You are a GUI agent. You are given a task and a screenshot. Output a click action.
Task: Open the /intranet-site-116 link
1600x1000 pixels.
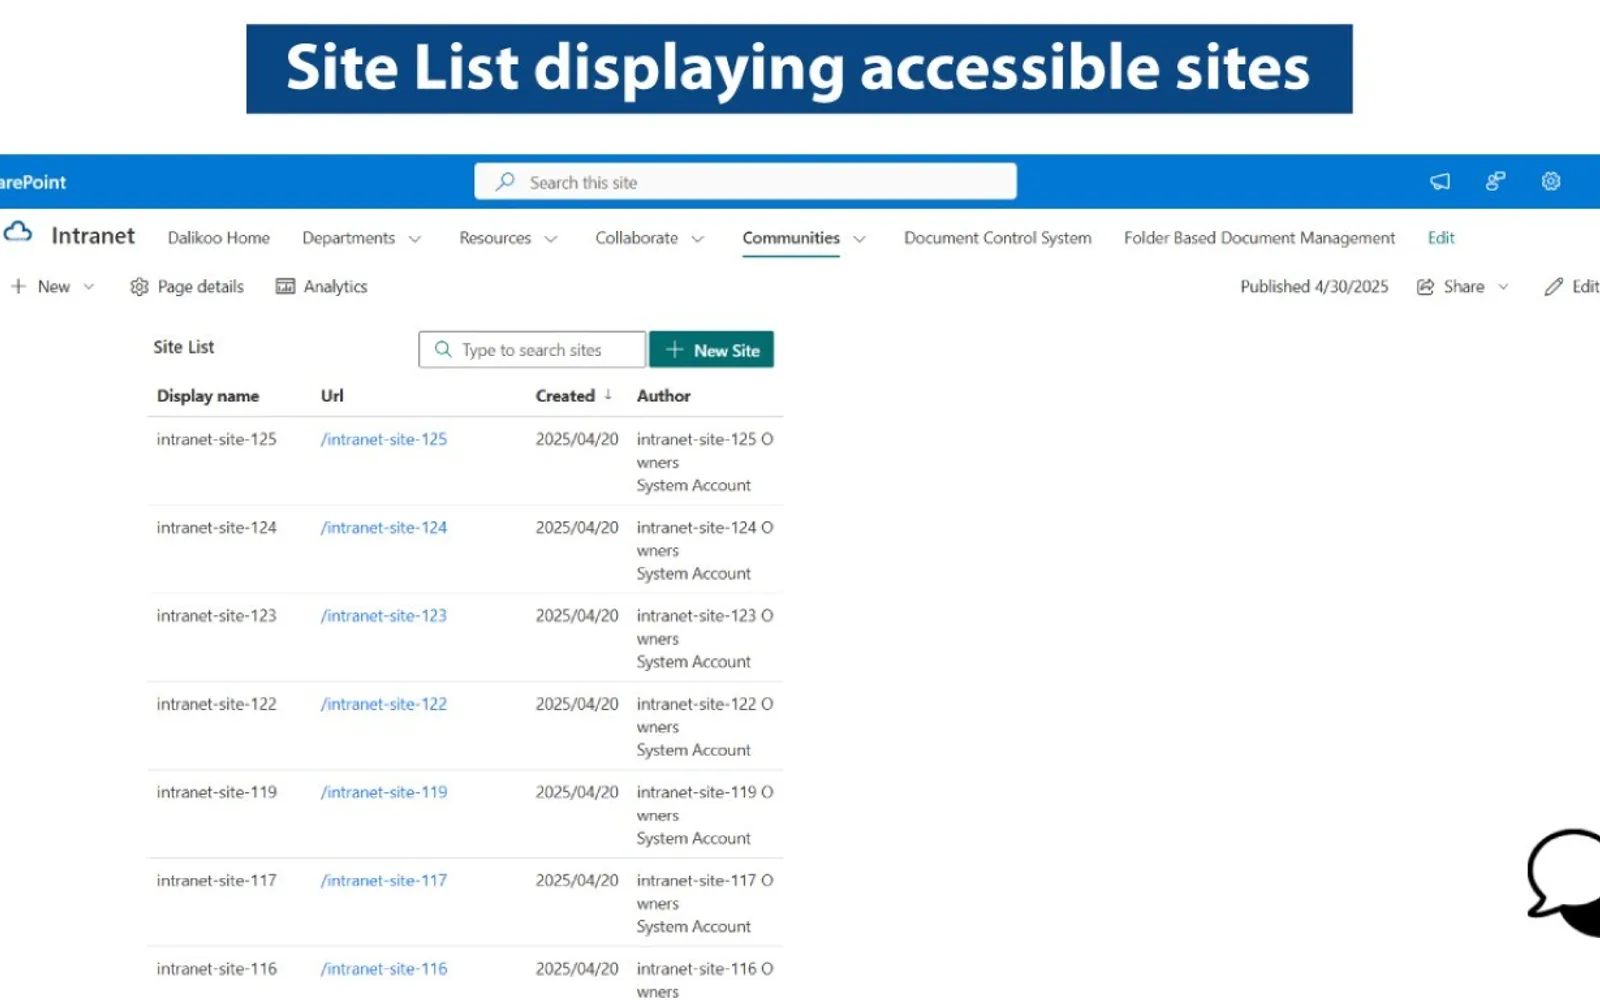(384, 969)
